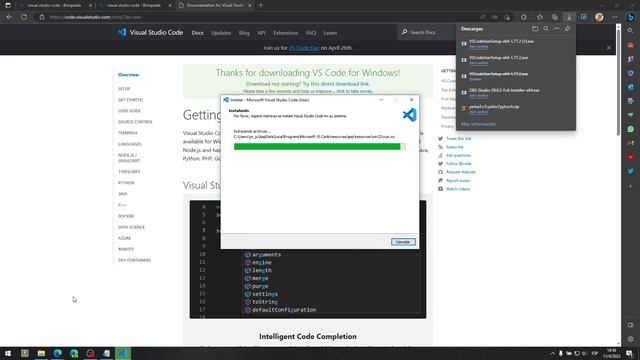Open the Subscribe link
The height and width of the screenshot is (360, 640).
click(455, 147)
